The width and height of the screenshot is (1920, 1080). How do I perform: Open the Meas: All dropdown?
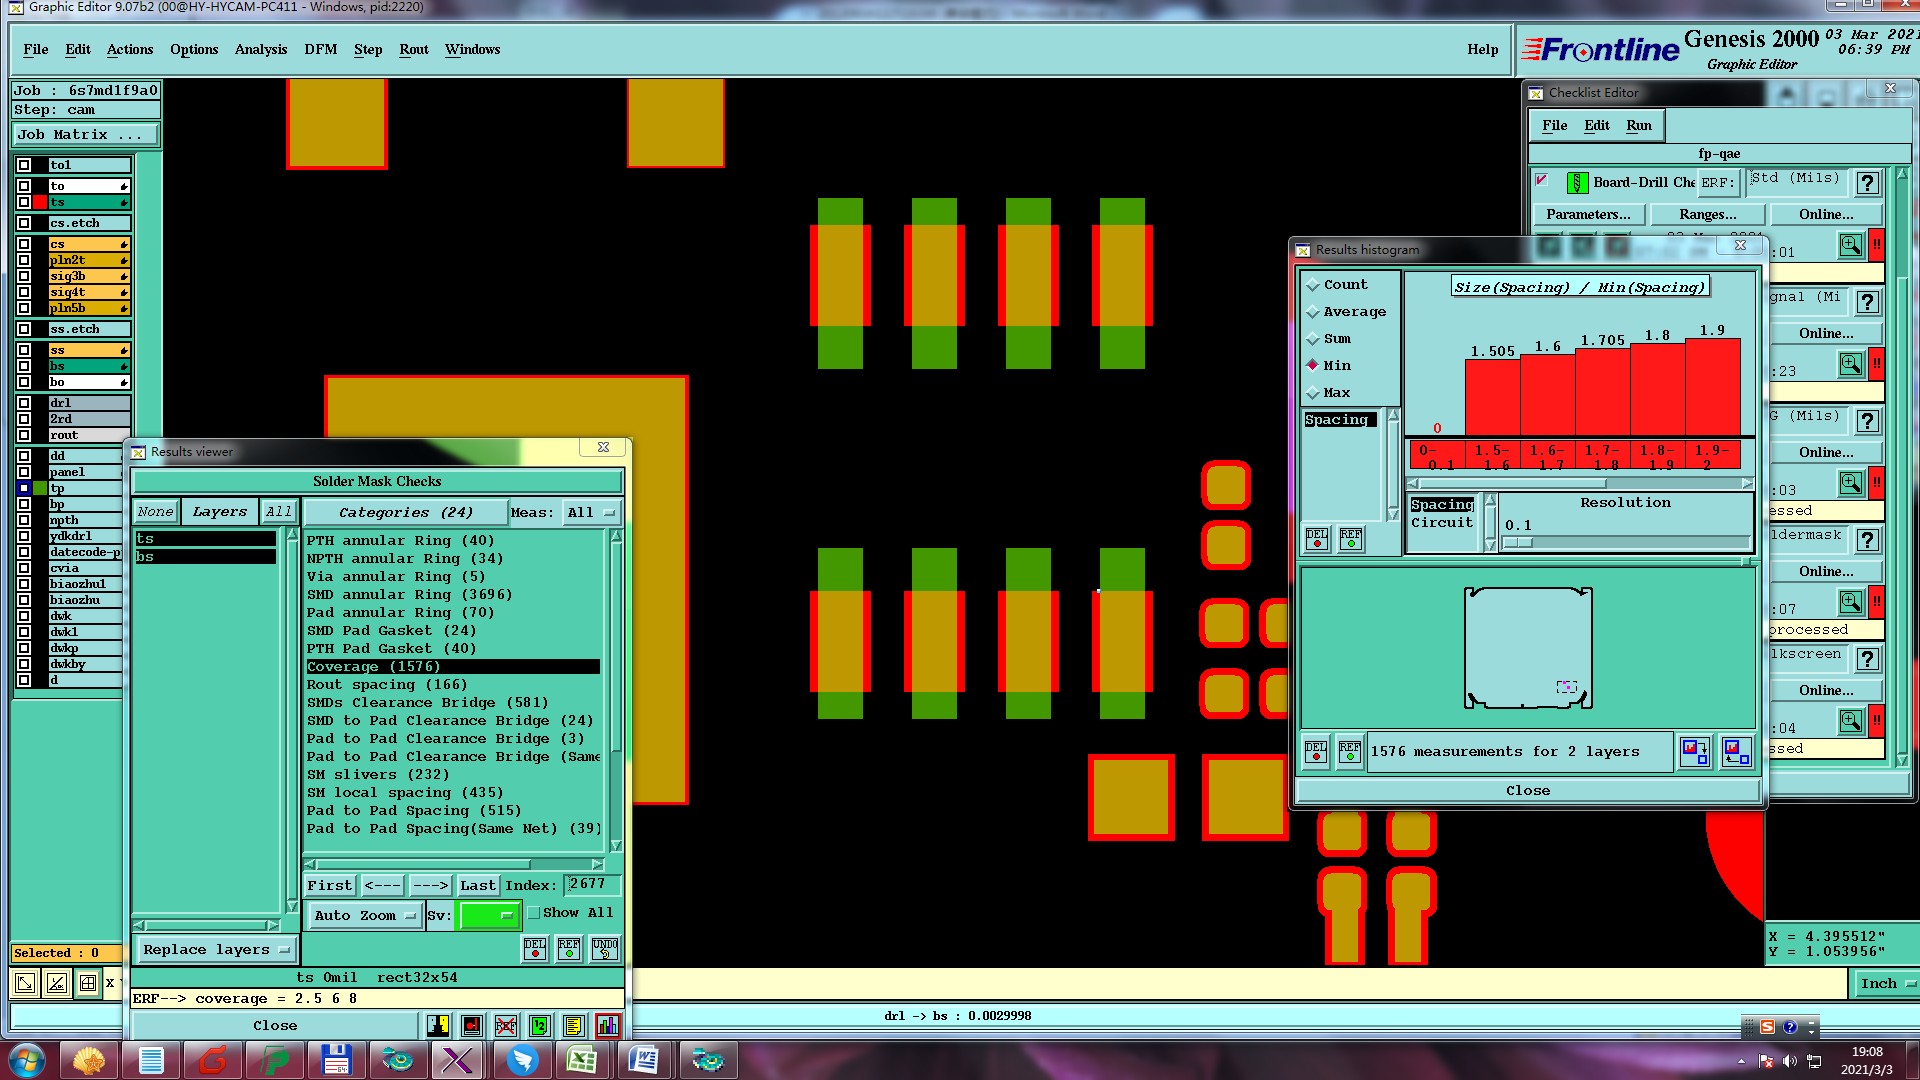[590, 512]
